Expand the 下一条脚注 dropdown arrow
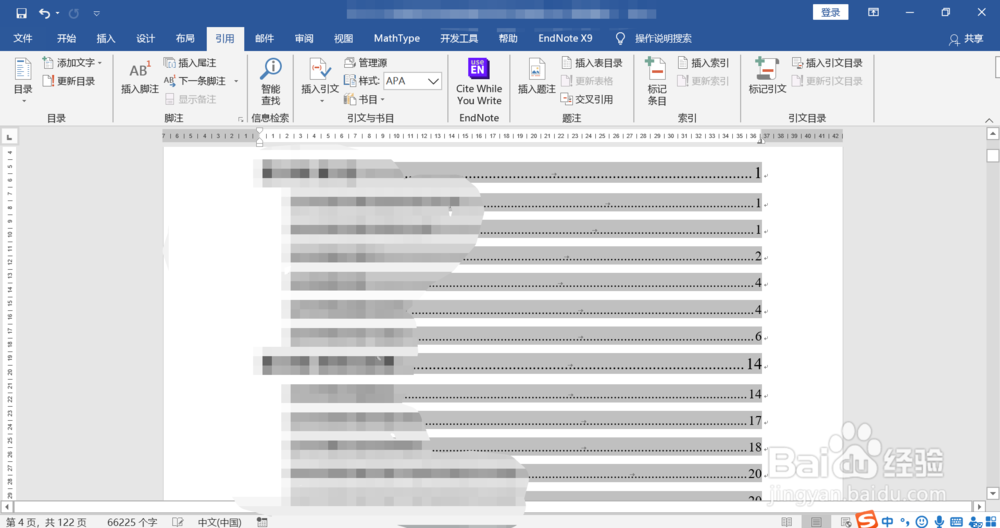The image size is (1000, 528). coord(236,81)
